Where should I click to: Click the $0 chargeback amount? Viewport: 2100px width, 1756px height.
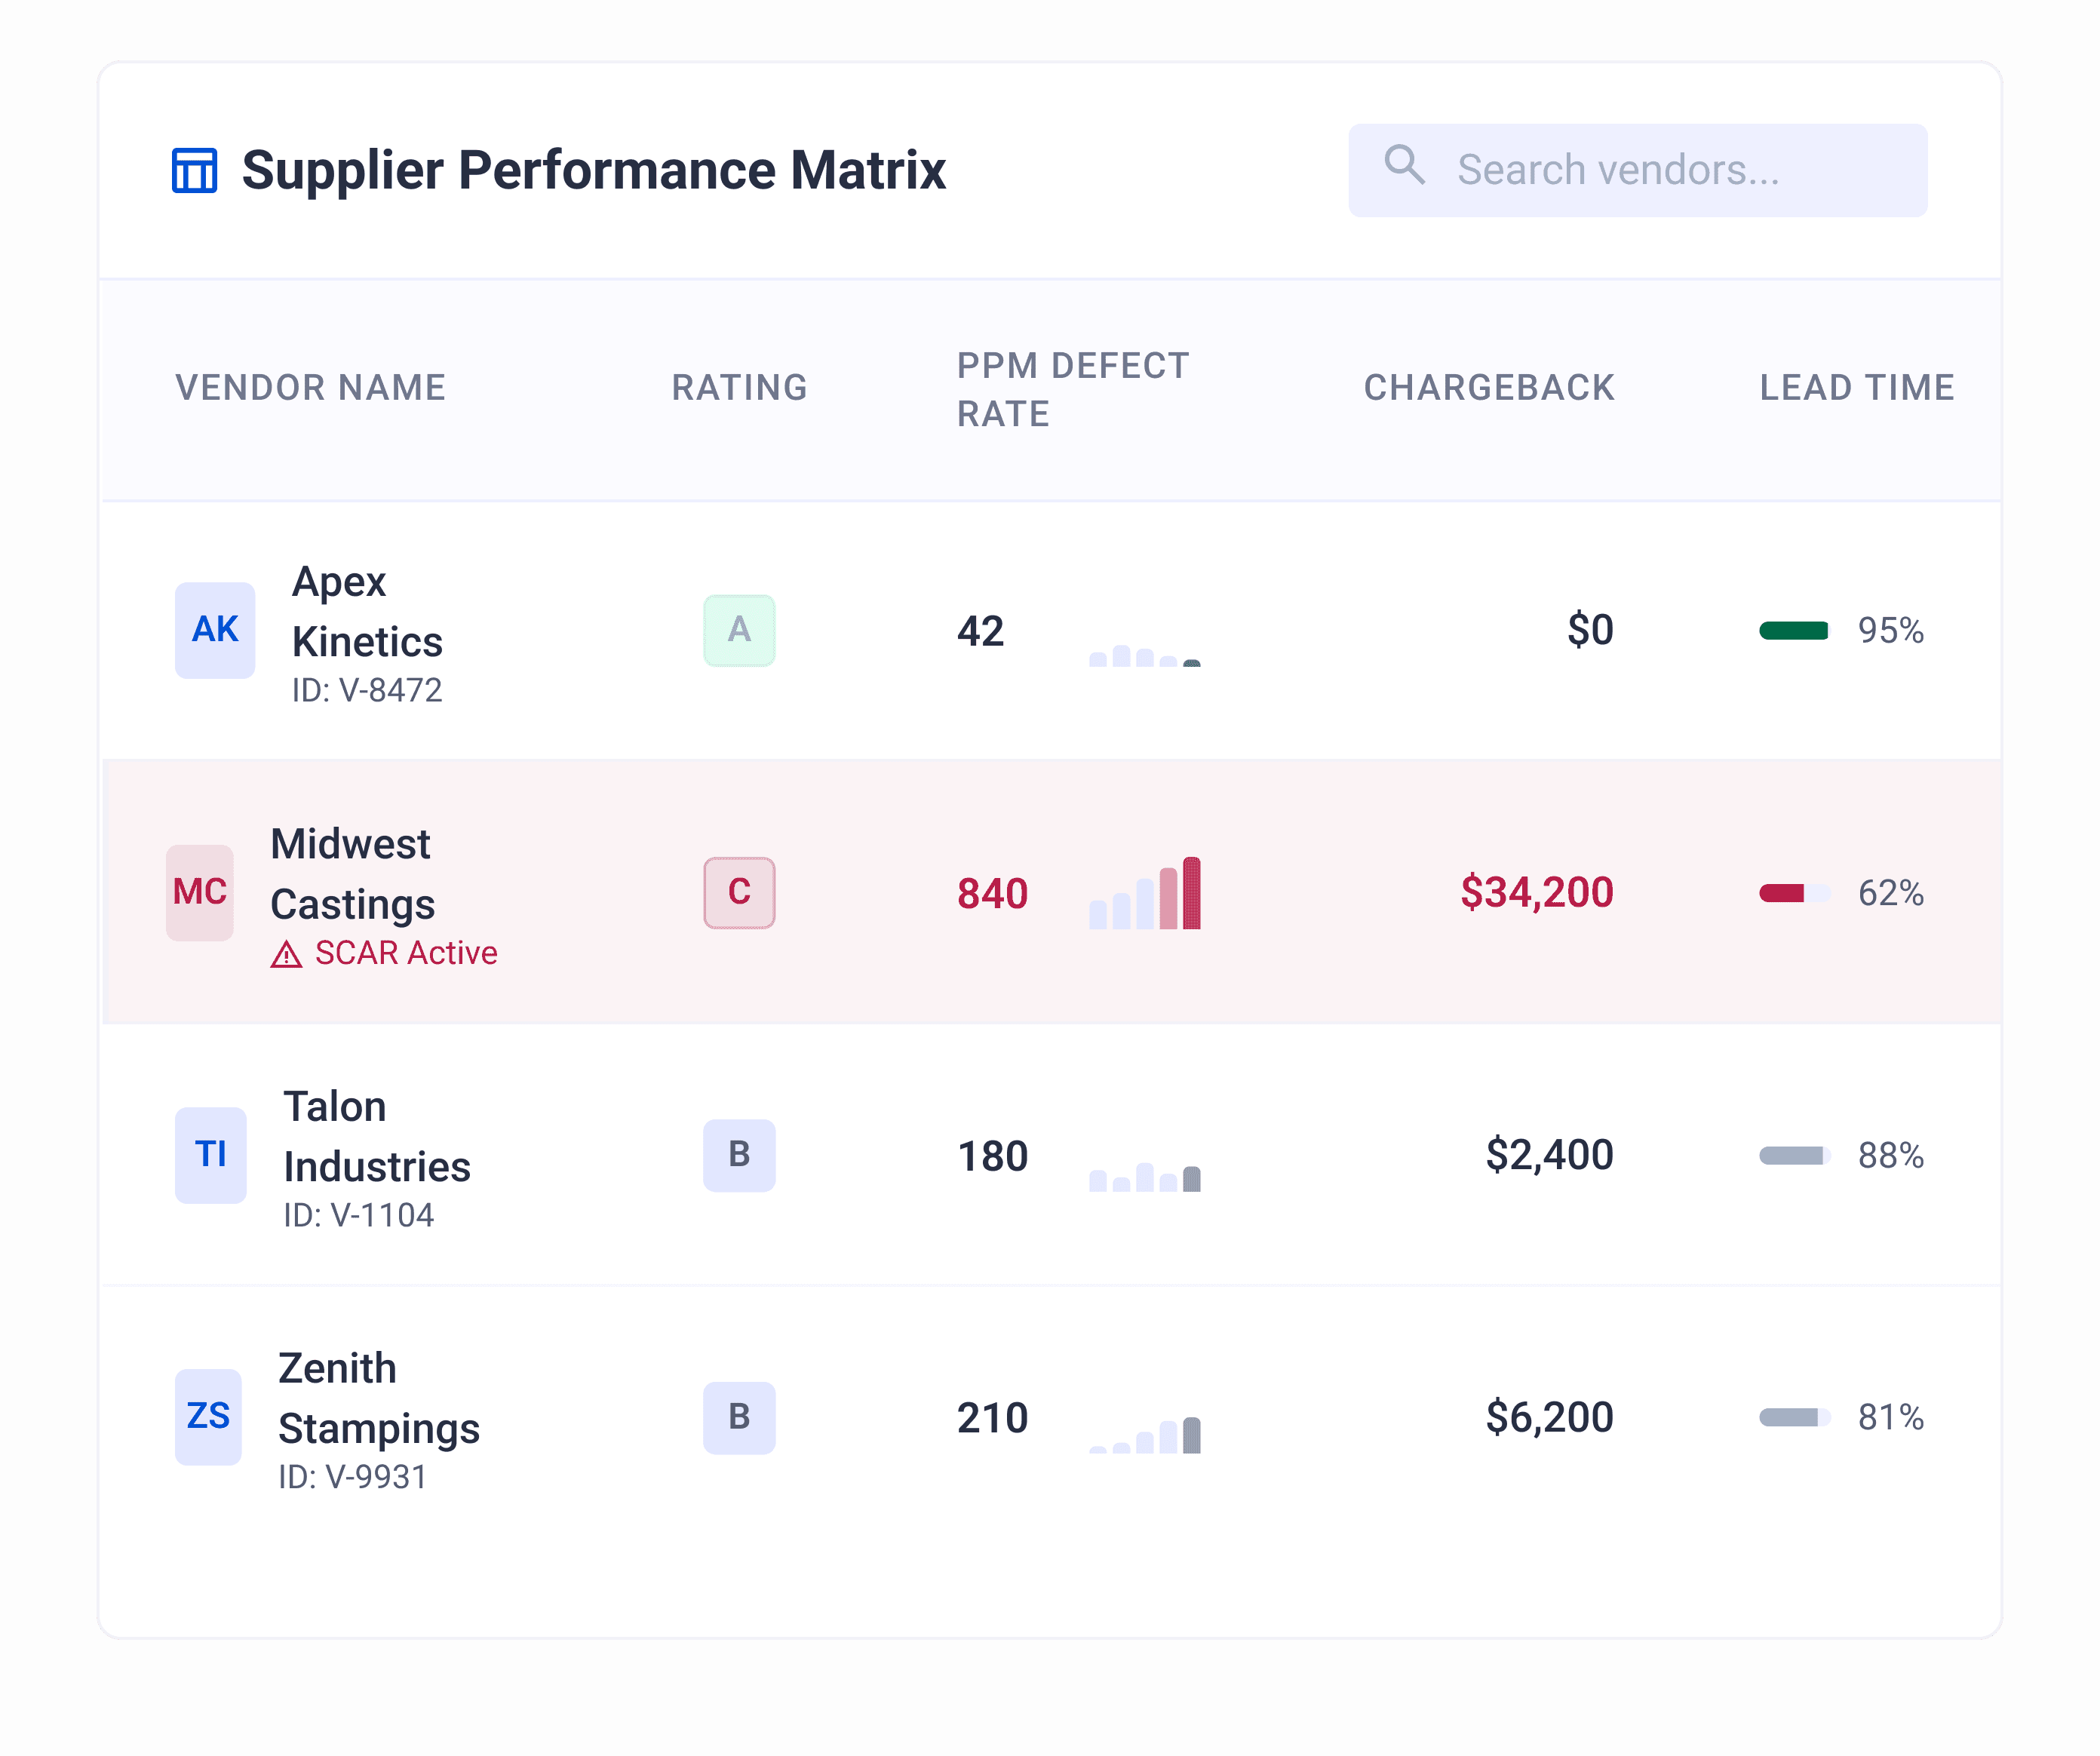coord(1590,630)
